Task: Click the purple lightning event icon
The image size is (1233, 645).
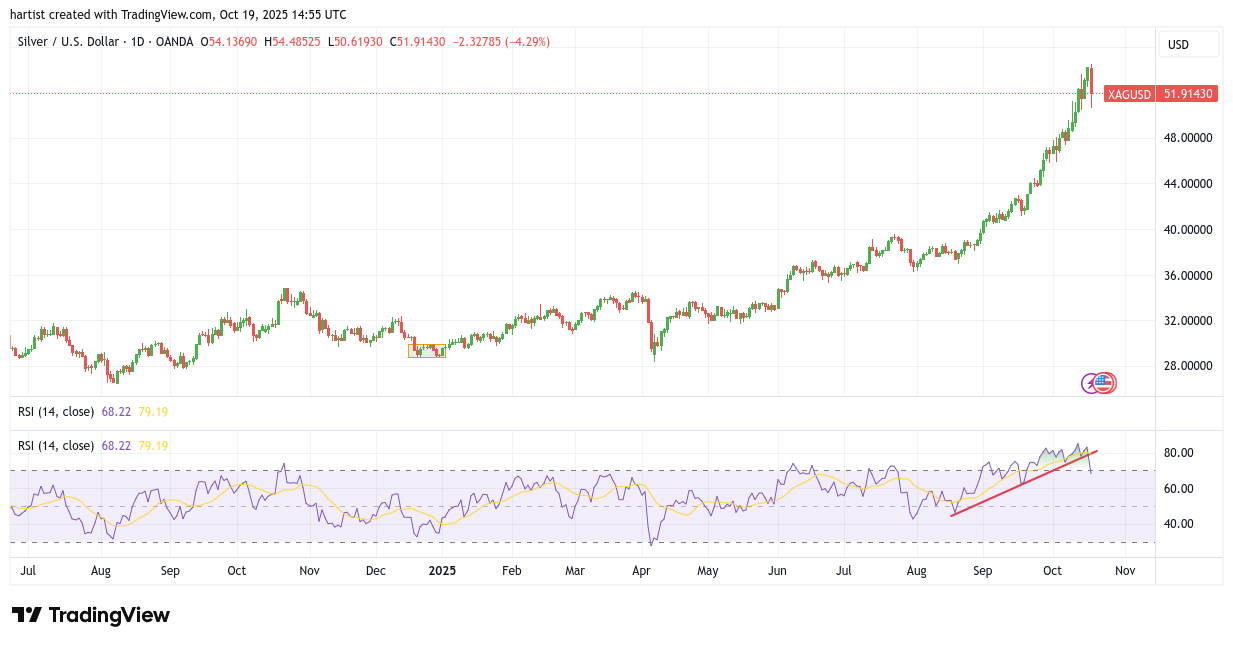Action: pos(1091,382)
